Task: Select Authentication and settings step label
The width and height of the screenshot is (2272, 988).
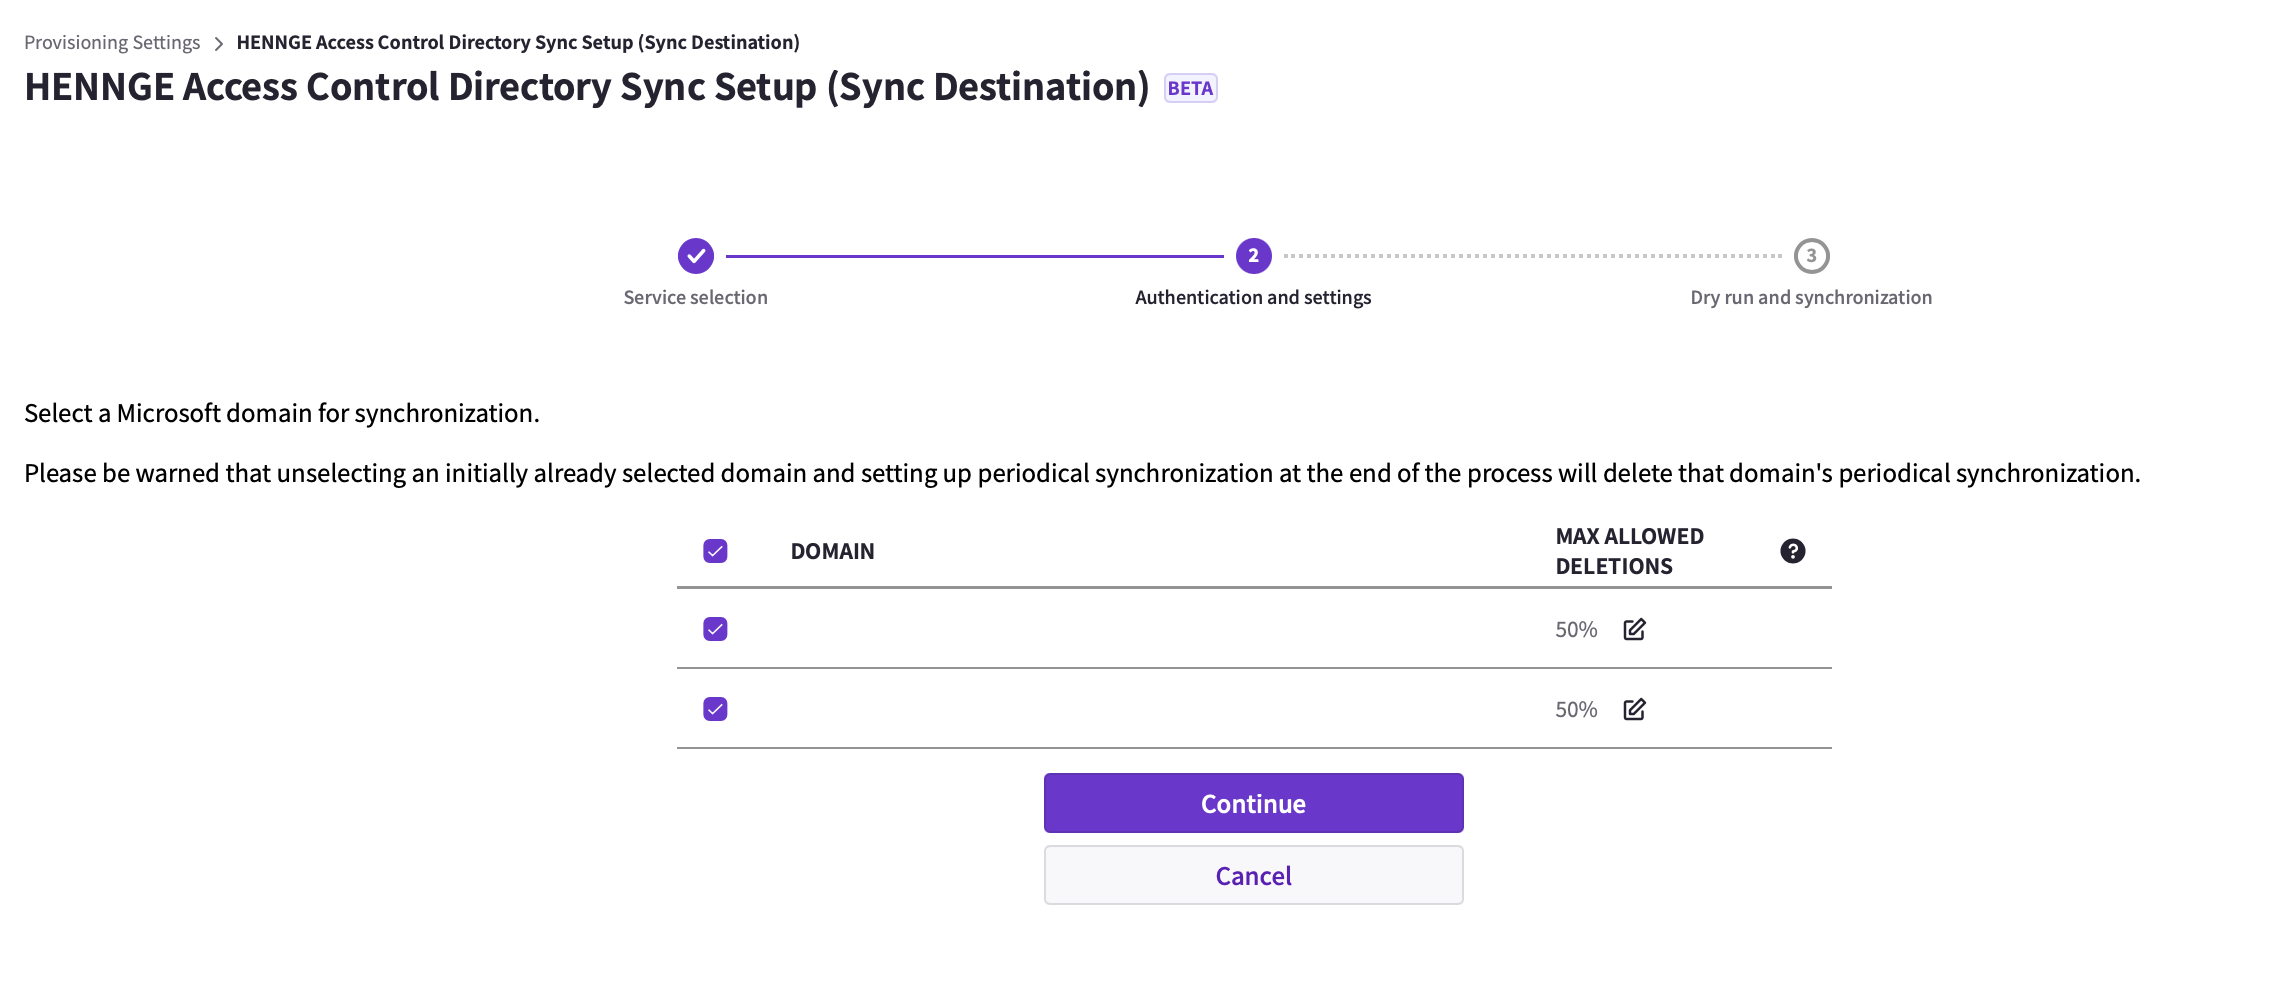Action: tap(1253, 297)
